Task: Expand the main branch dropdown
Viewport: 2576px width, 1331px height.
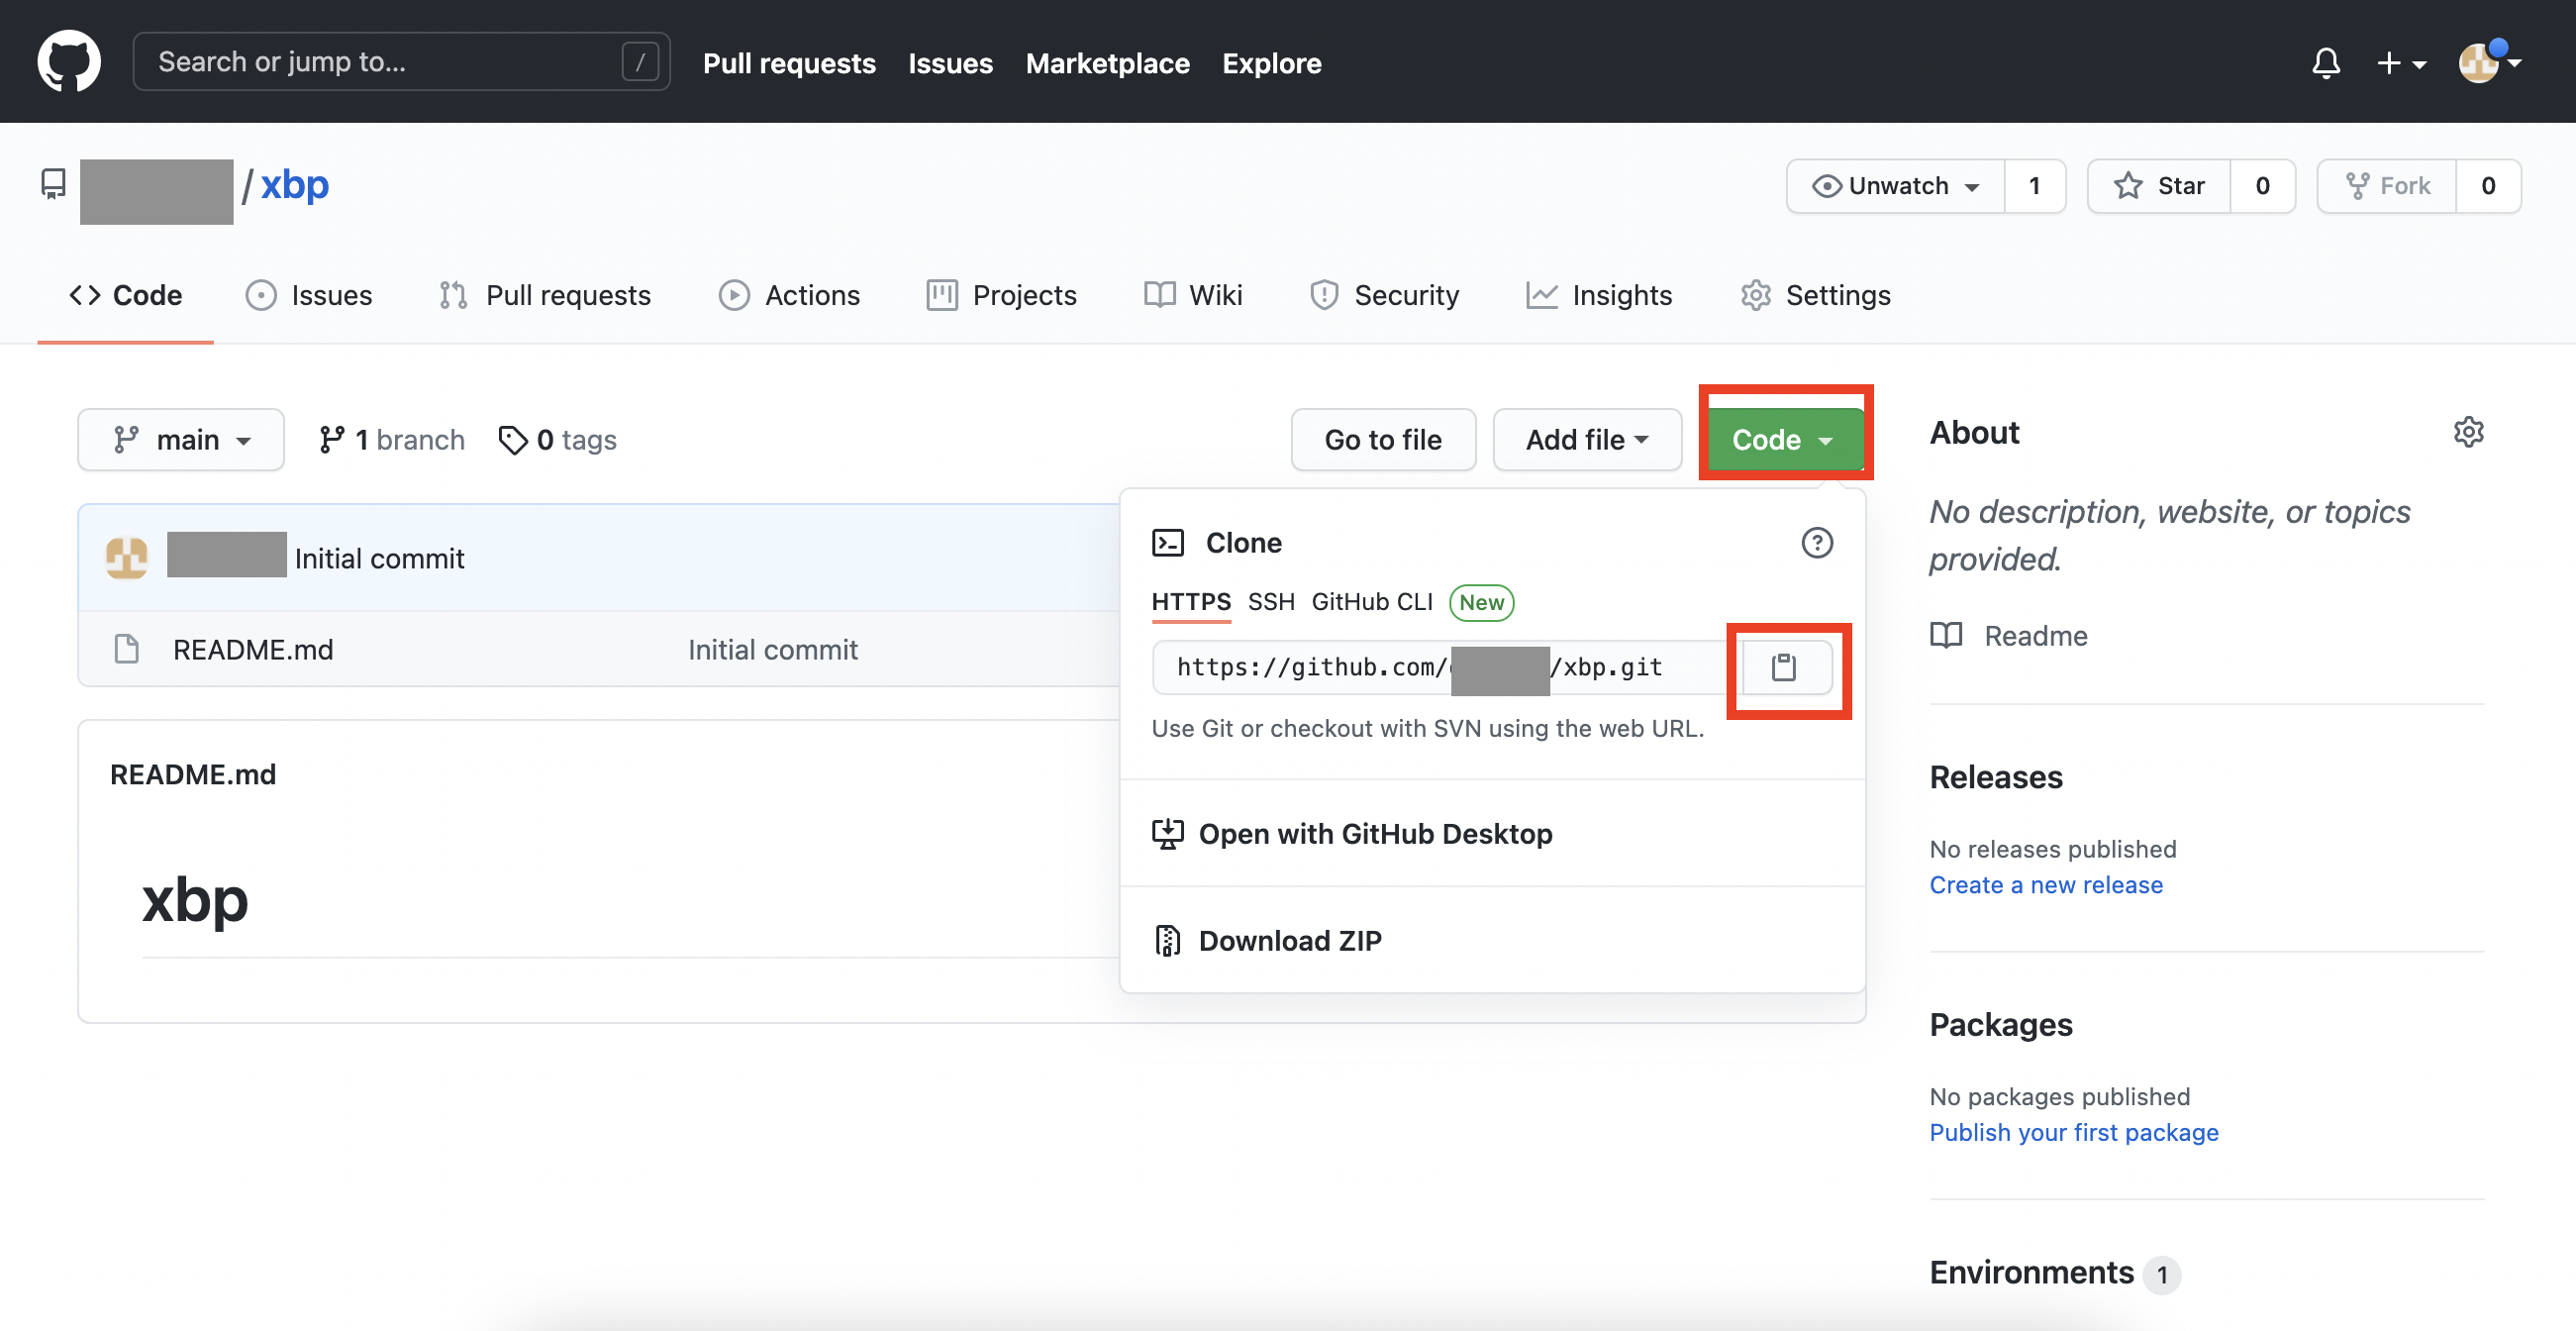Action: pos(181,440)
